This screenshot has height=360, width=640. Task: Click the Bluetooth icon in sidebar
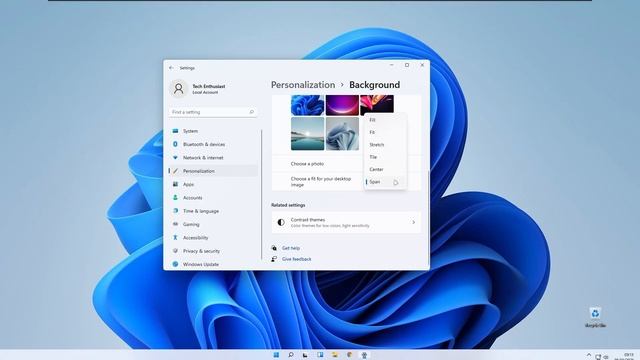coord(176,144)
